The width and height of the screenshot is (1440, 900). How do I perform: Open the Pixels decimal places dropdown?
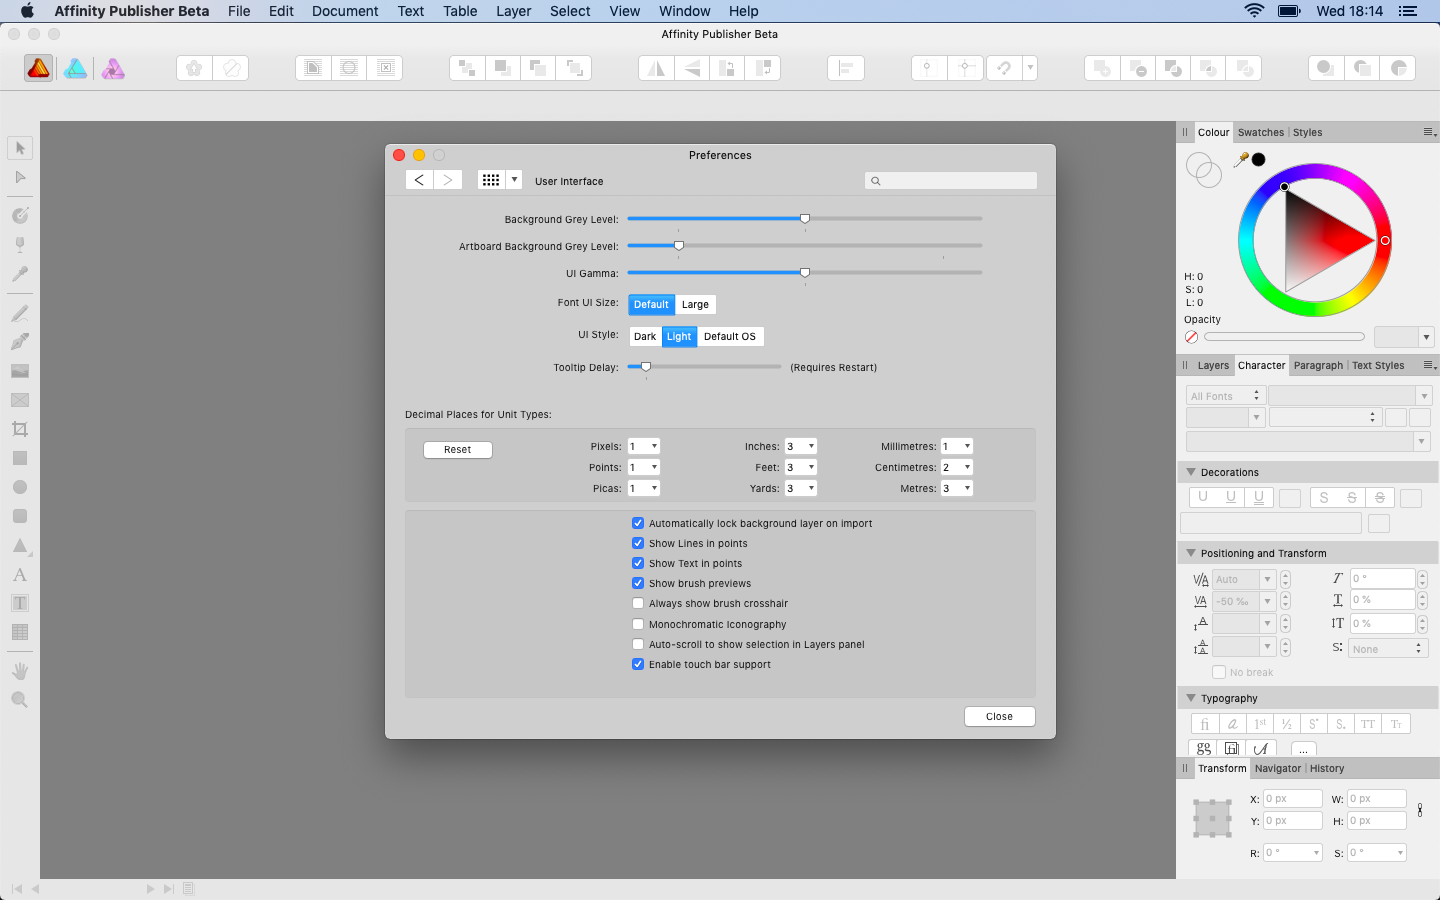[x=643, y=446]
